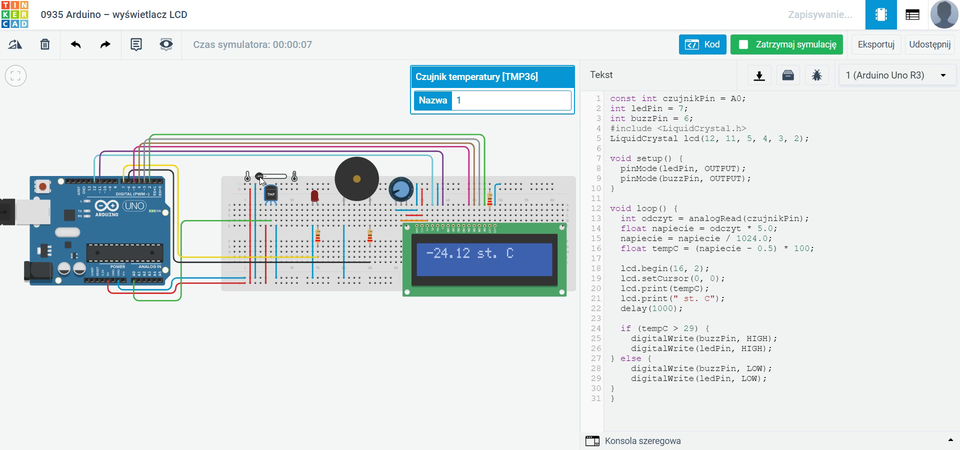Viewport: 960px width, 450px height.
Task: Click the temperature sensor slider handle
Action: point(260,177)
